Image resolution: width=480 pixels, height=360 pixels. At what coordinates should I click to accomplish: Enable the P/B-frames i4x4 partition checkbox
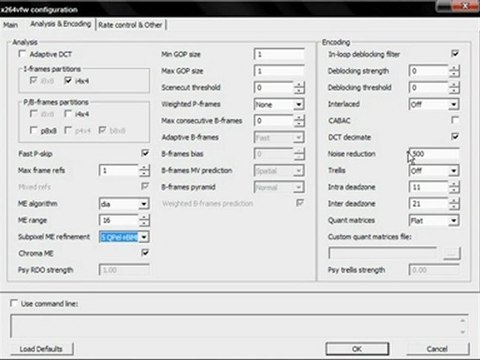[68, 114]
